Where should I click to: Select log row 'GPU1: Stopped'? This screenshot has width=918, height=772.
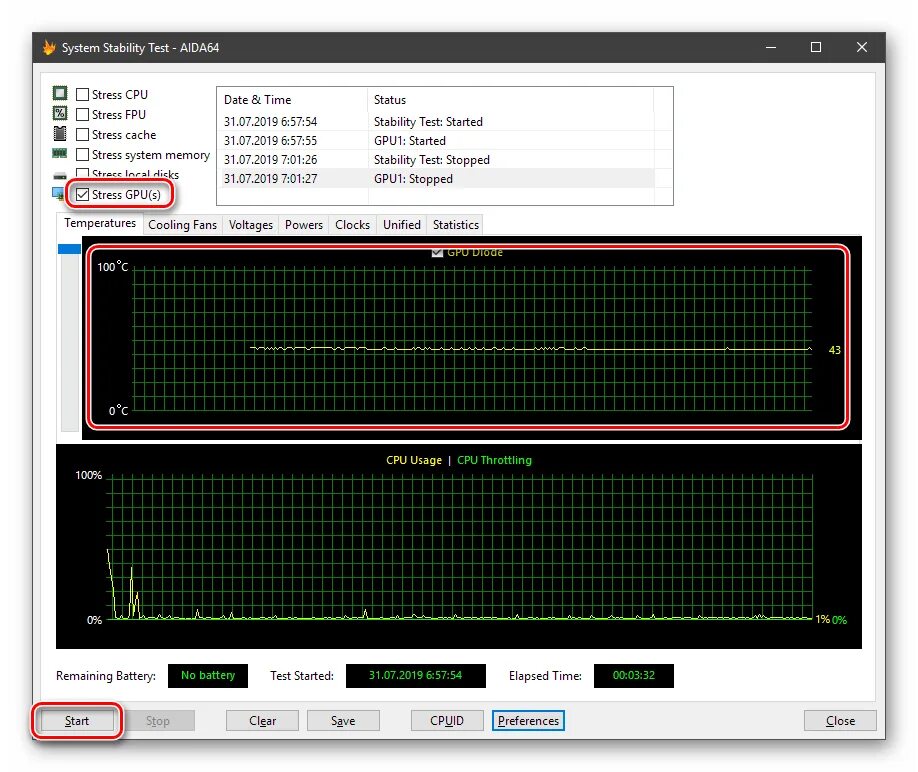click(436, 179)
